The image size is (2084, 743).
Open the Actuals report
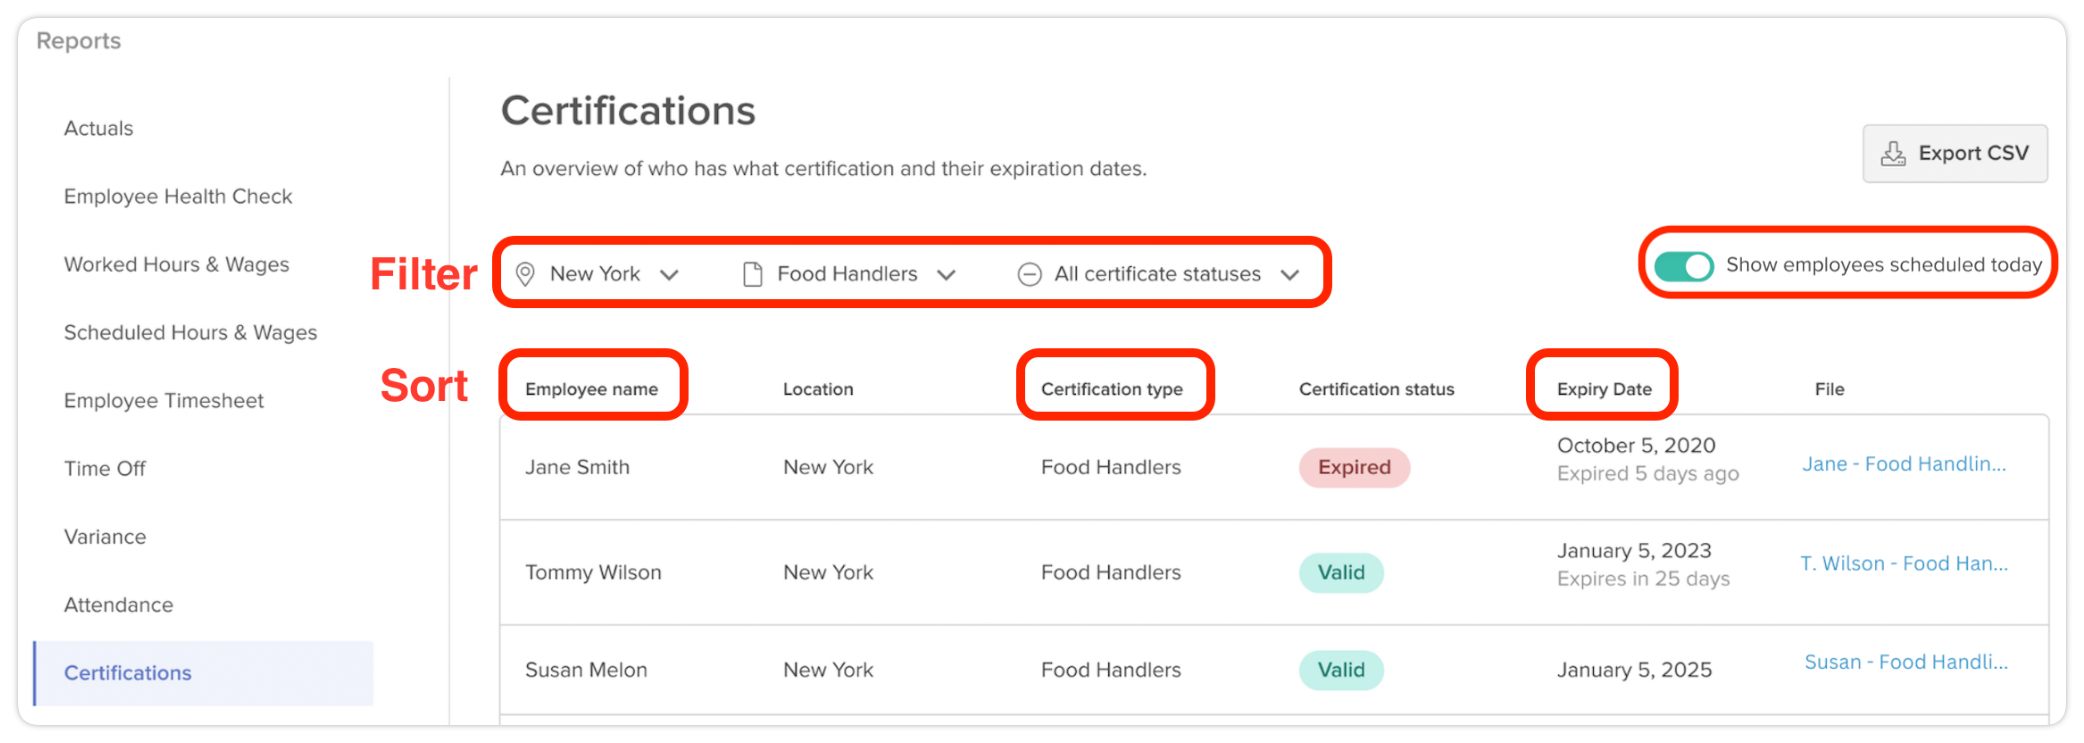click(x=98, y=129)
